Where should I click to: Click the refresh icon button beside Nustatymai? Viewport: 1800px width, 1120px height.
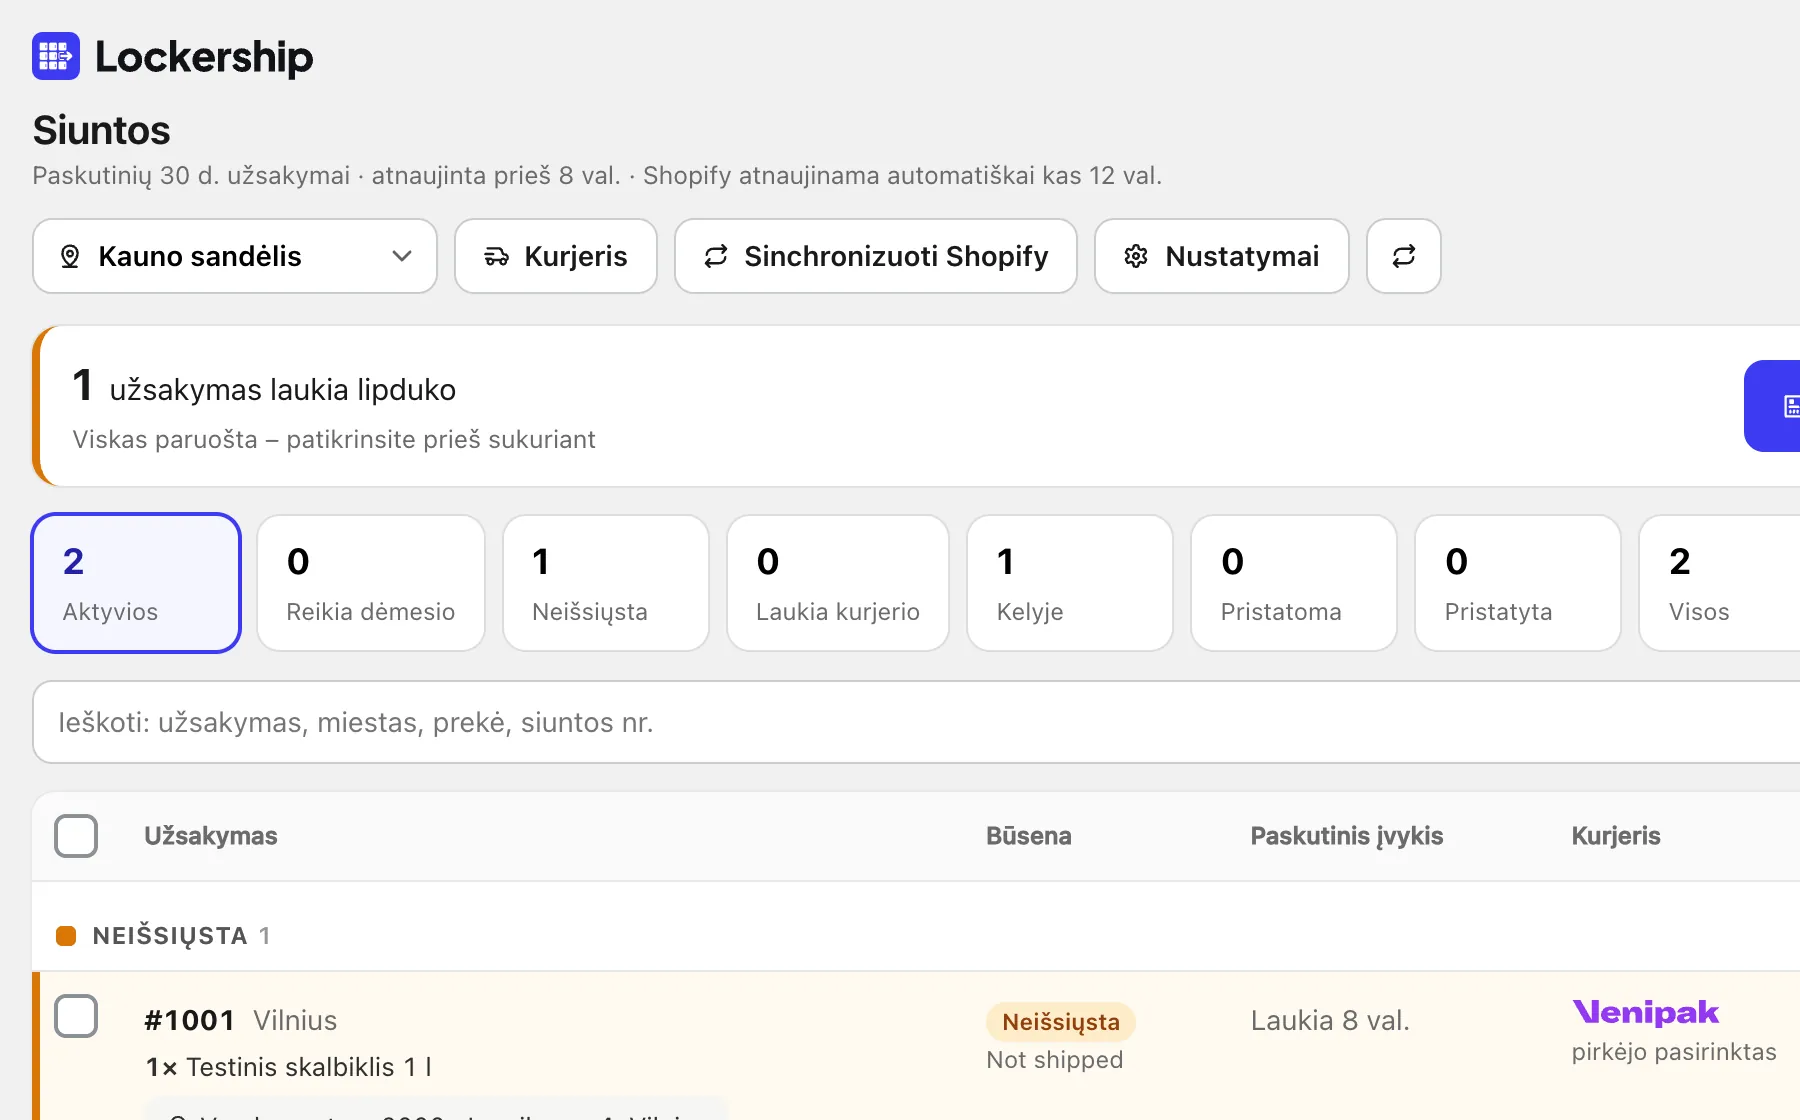1403,256
